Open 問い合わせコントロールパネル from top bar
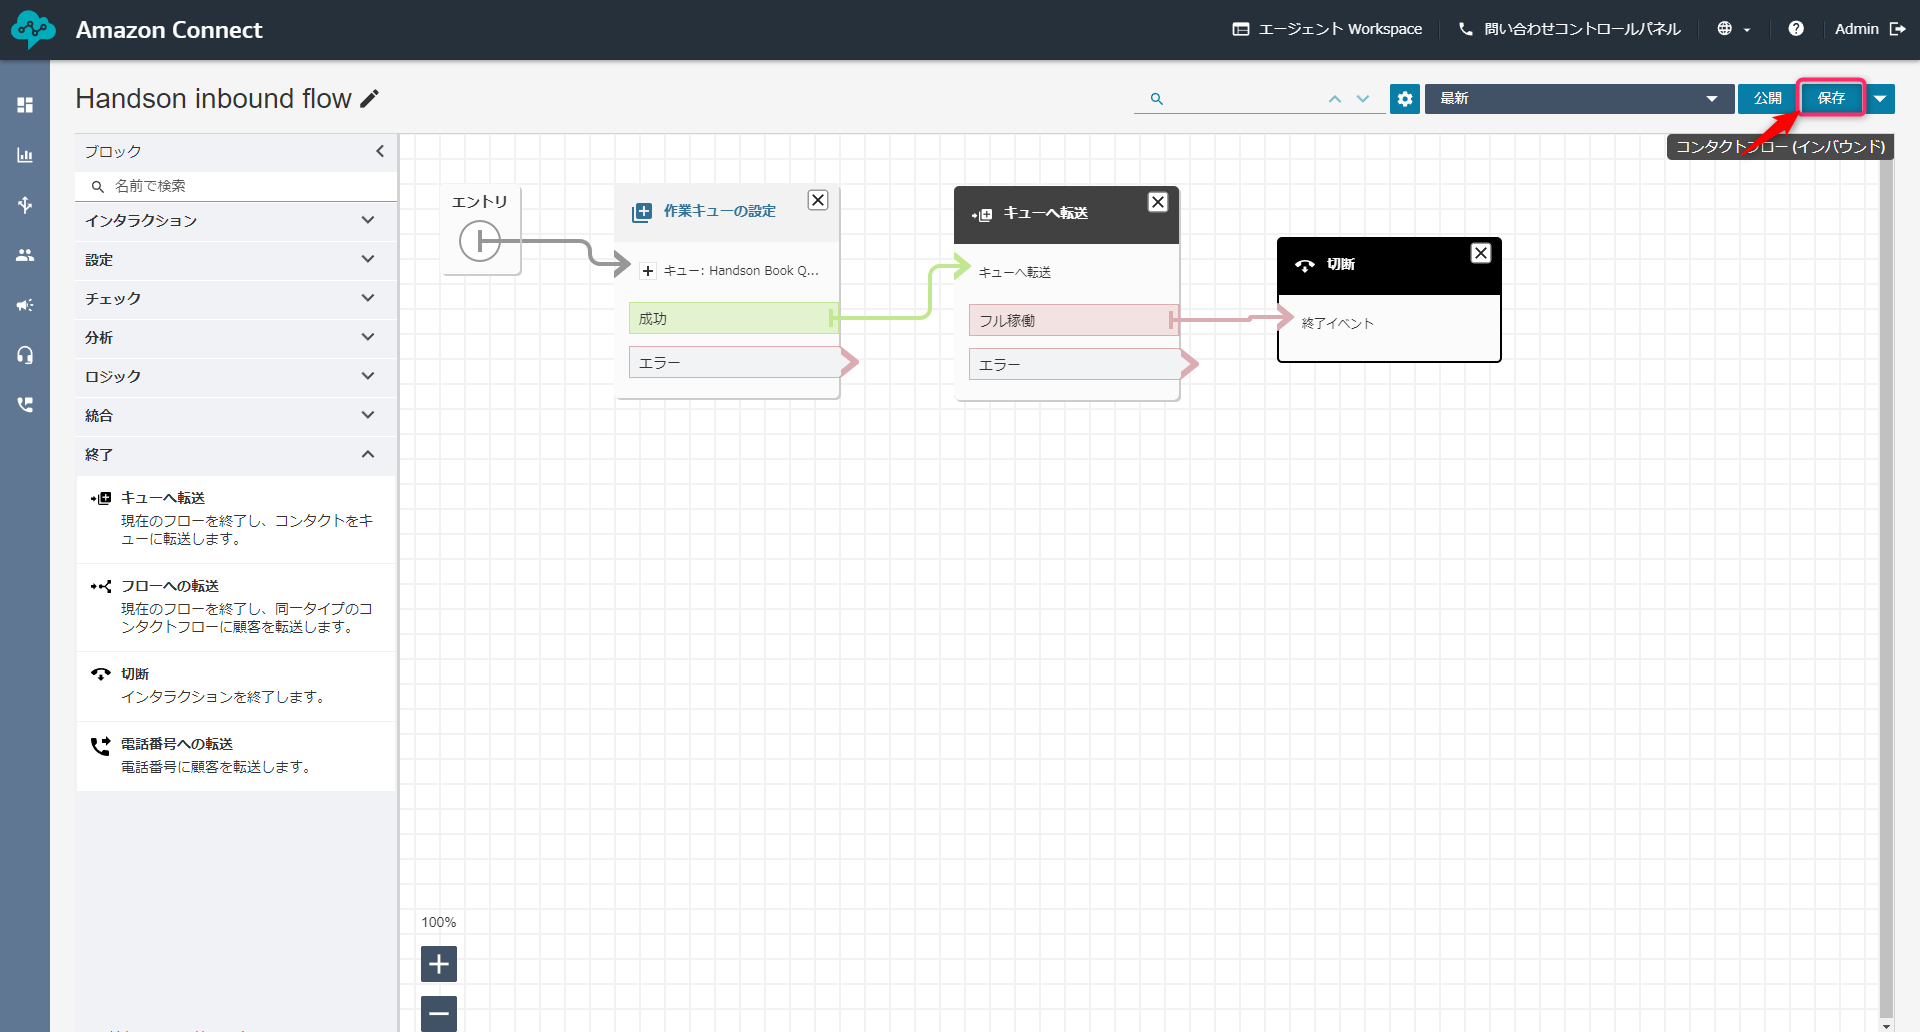Screen dimensions: 1920x1032 pyautogui.click(x=1570, y=29)
